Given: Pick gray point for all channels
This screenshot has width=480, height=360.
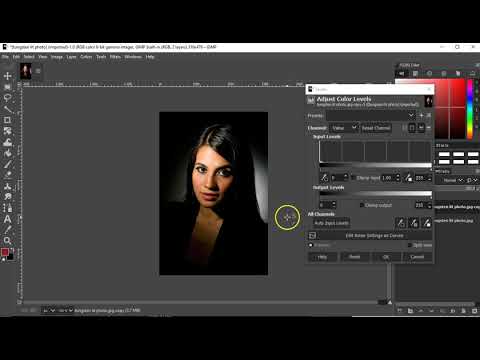Looking at the screenshot, I should tap(414, 223).
